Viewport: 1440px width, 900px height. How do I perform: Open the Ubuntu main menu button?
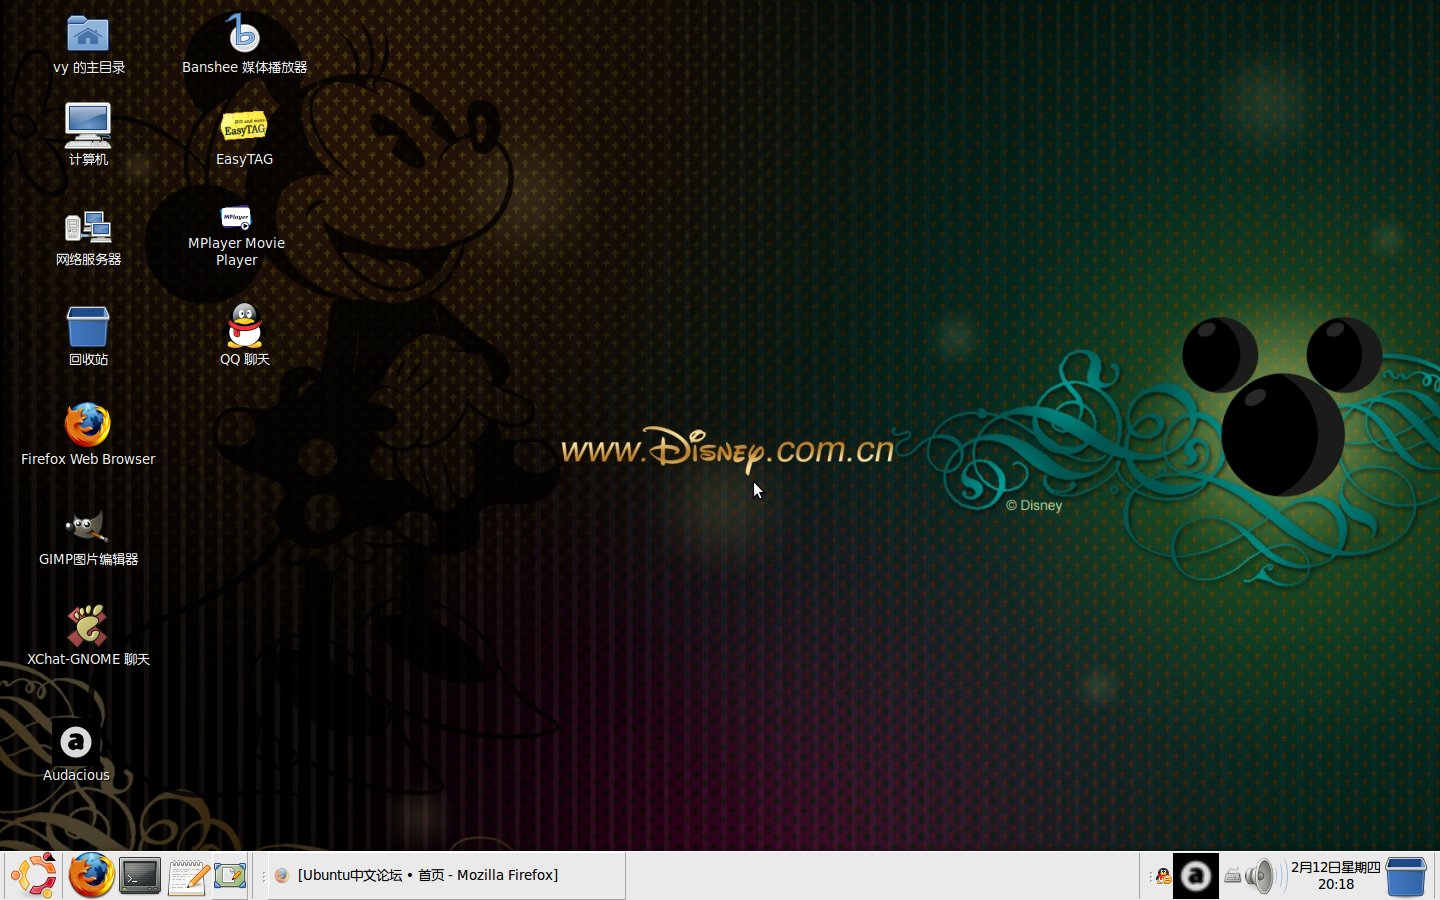(34, 876)
